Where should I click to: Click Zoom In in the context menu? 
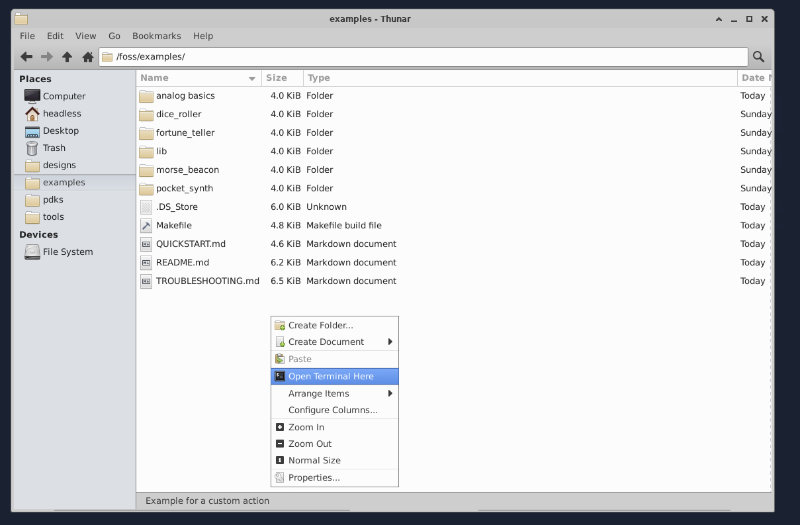pos(306,427)
